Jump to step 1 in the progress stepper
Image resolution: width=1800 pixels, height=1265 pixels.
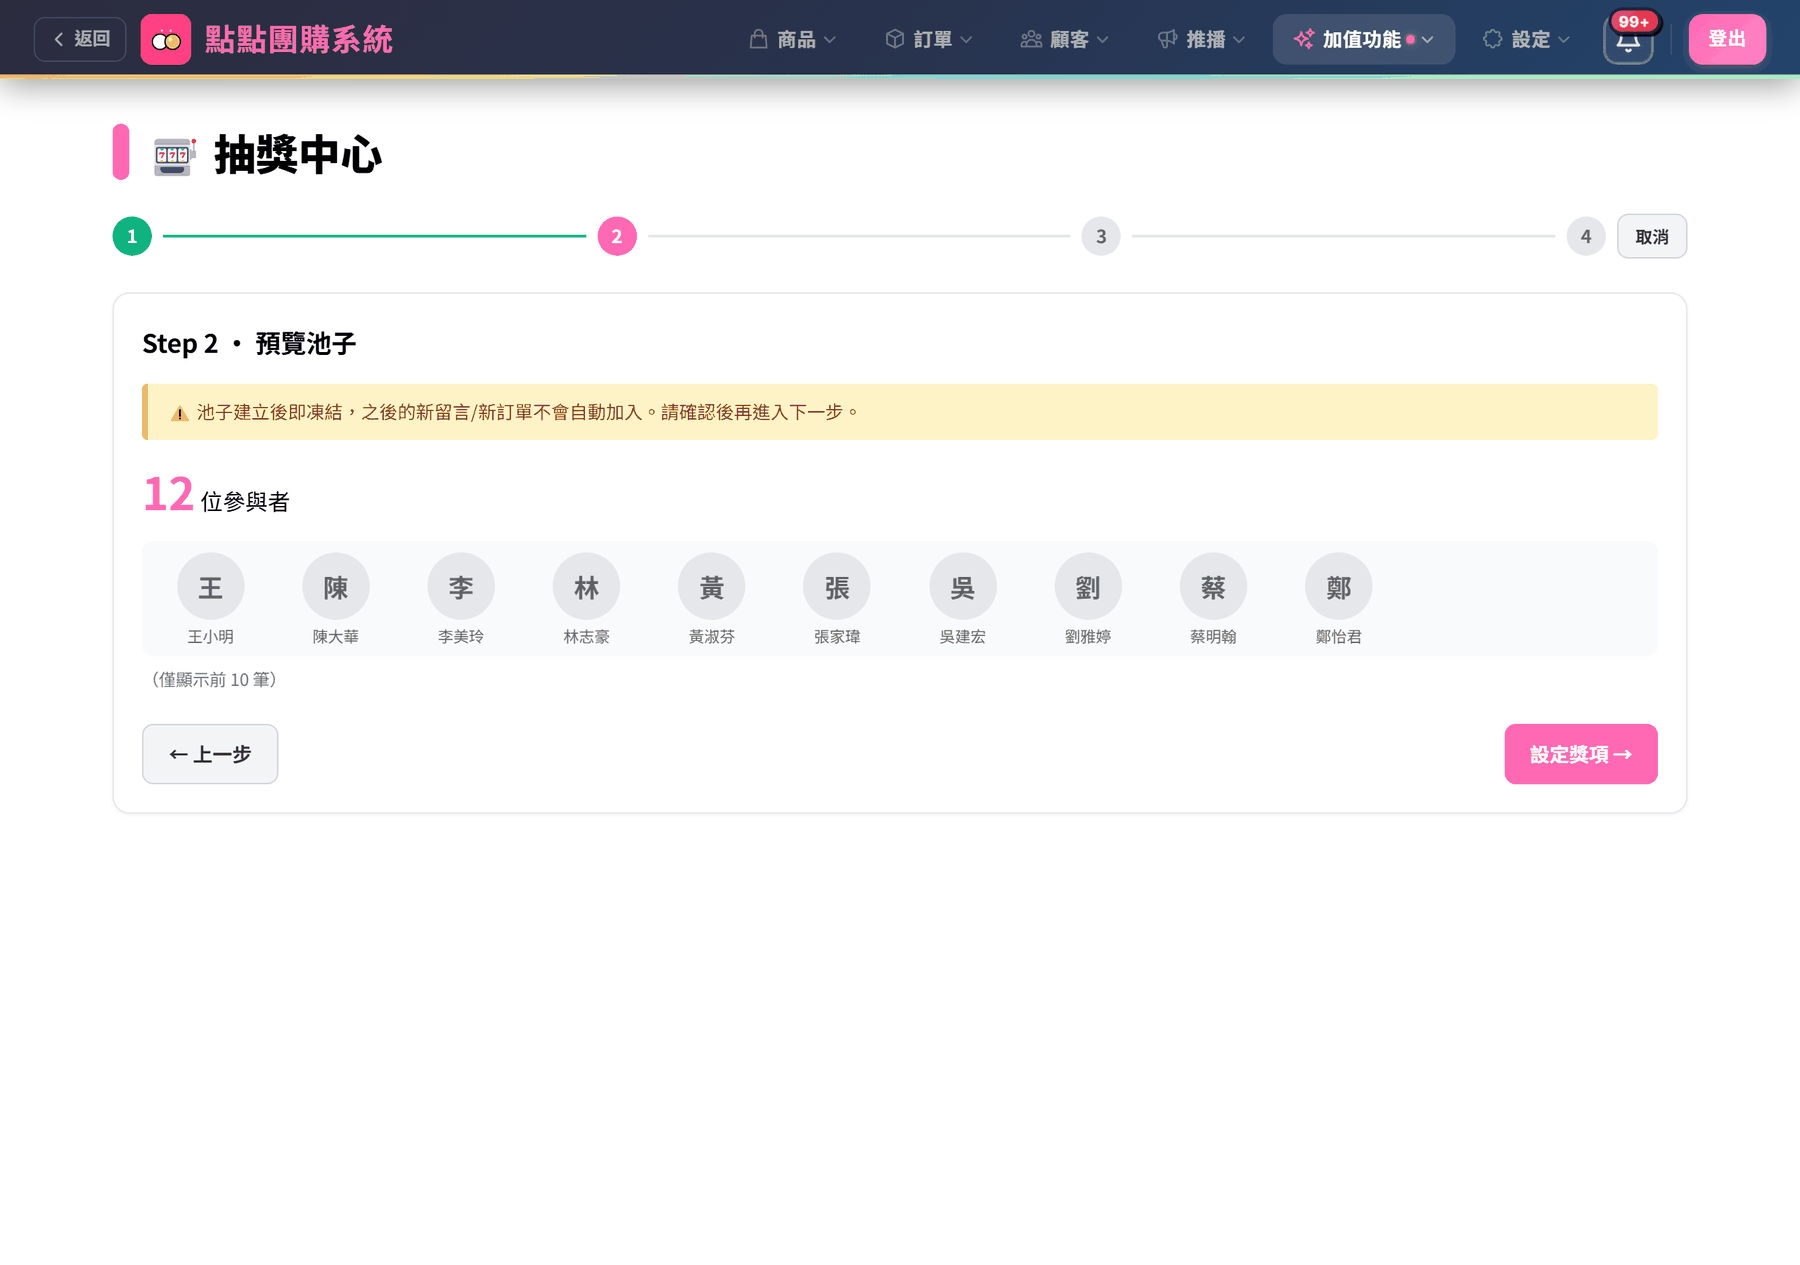[132, 237]
